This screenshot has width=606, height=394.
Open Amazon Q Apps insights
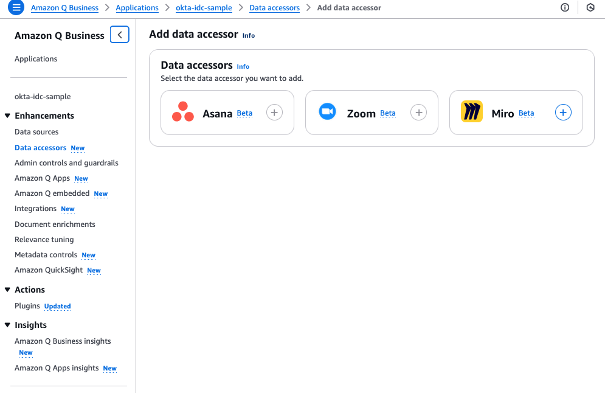(x=56, y=368)
